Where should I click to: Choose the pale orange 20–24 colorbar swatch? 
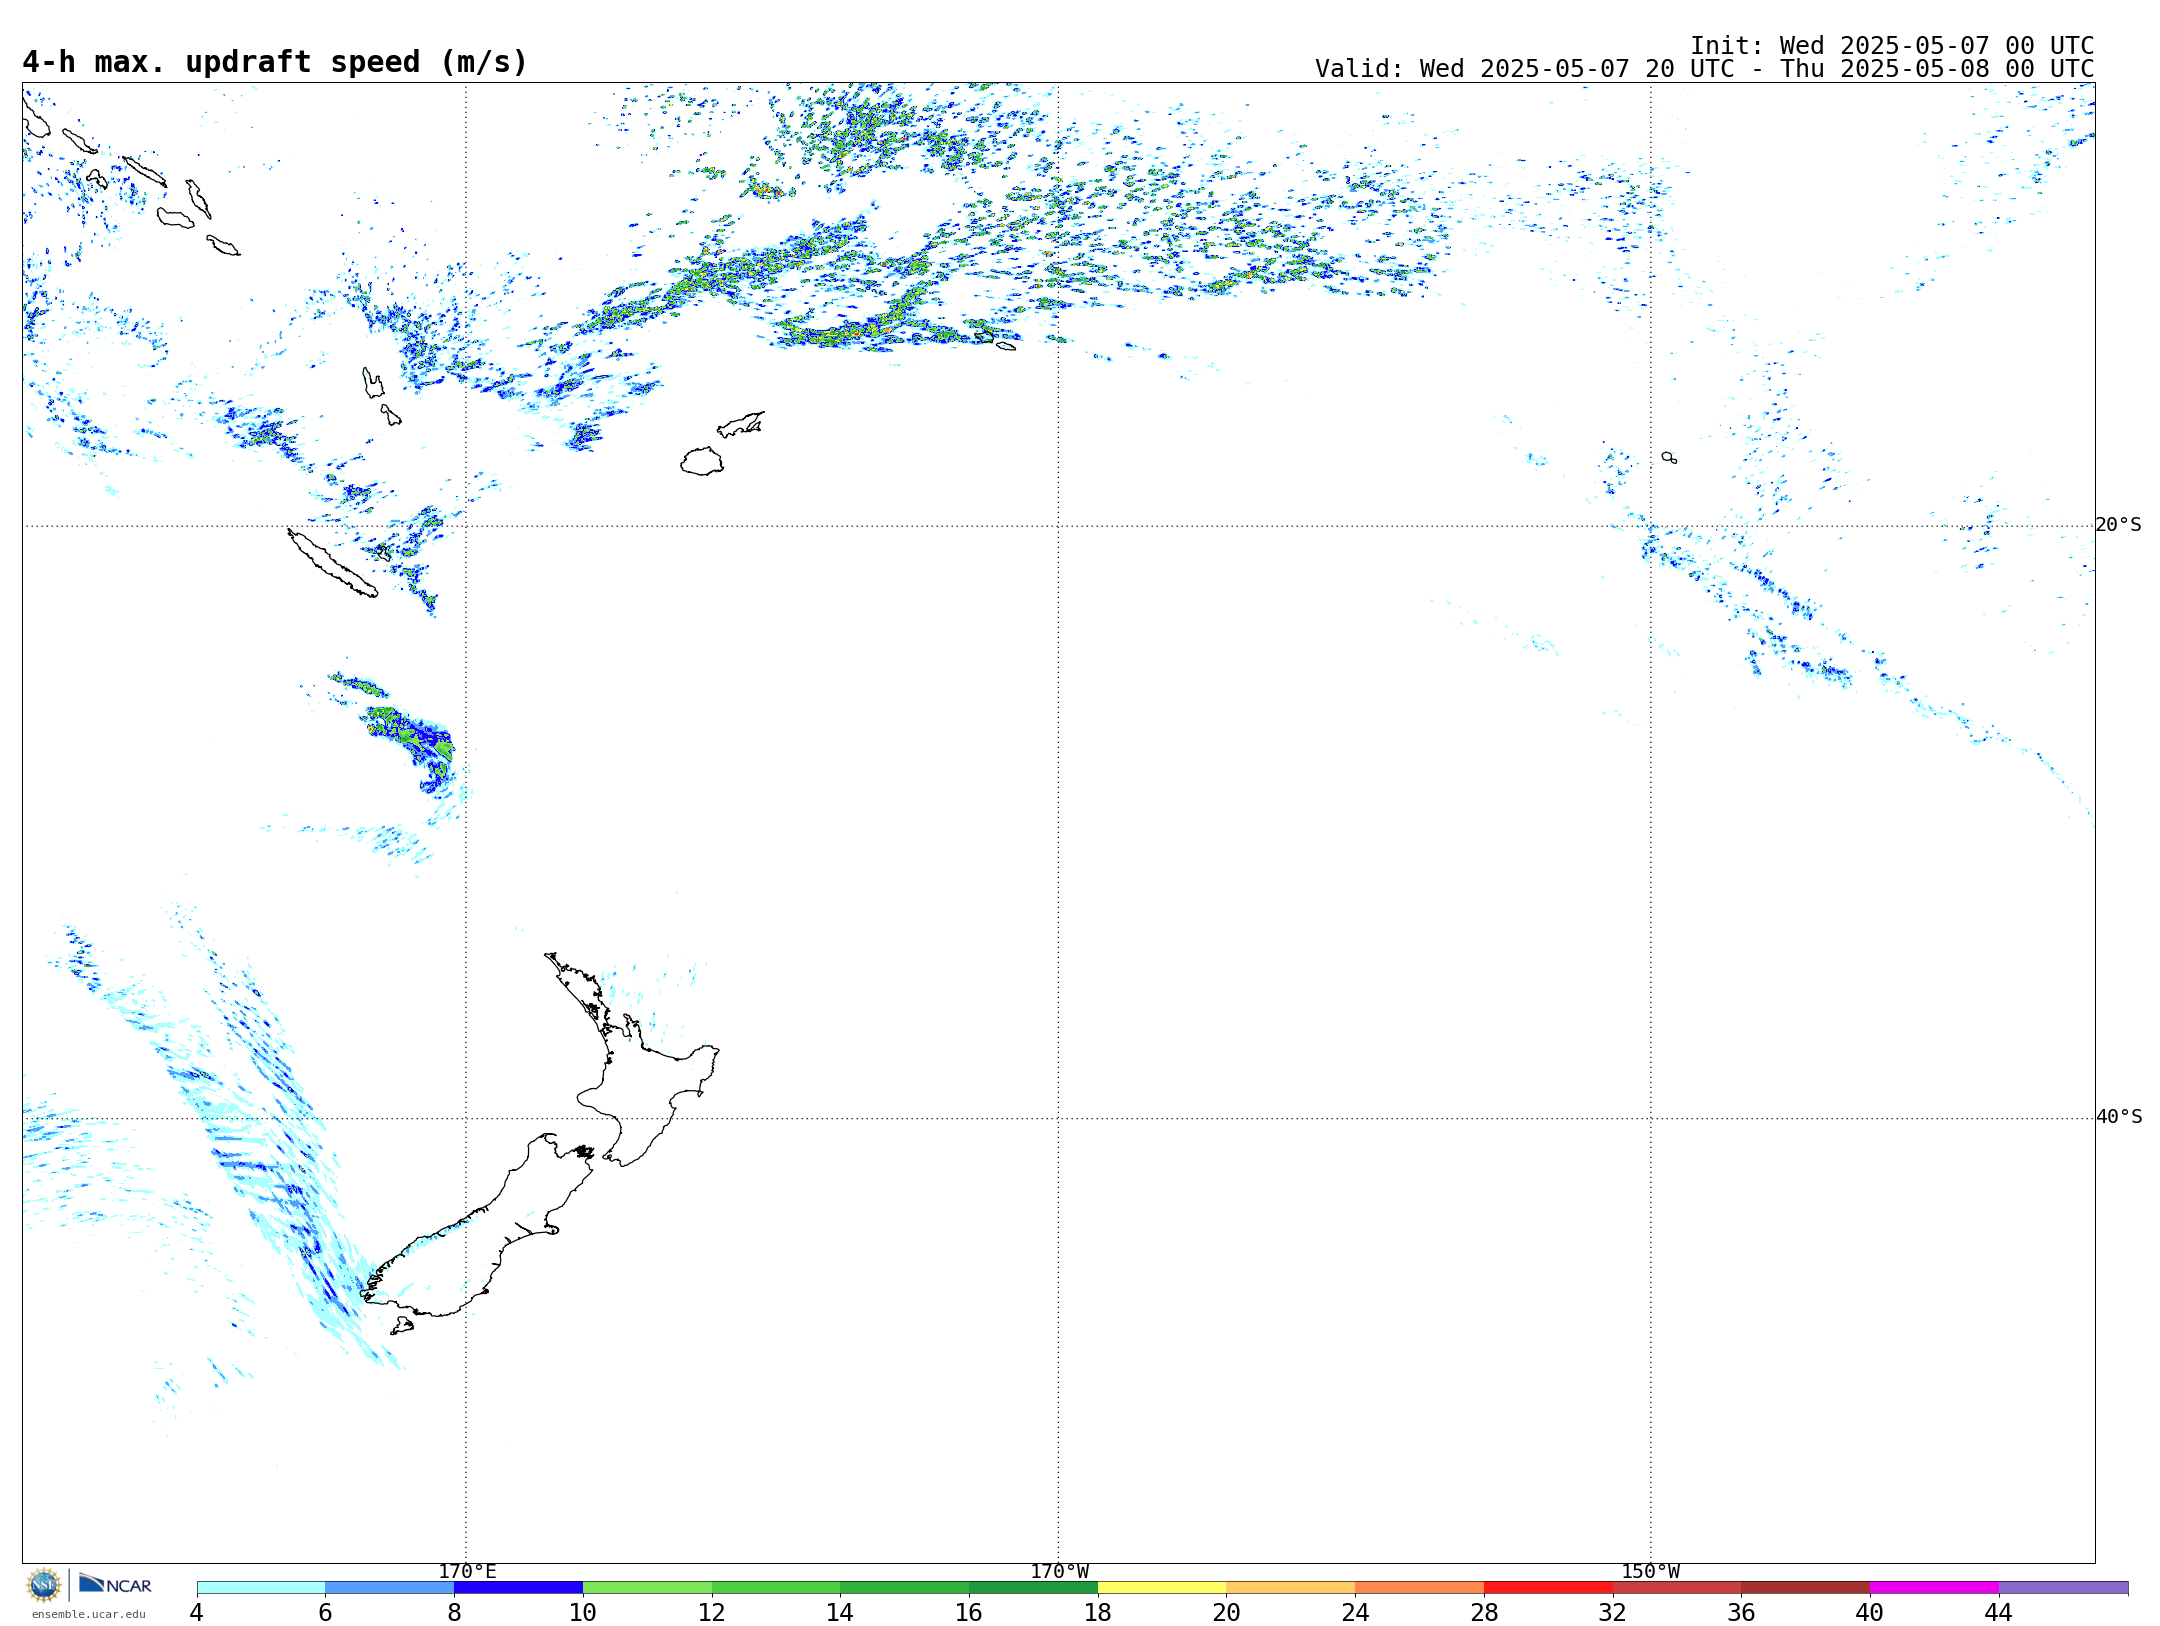coord(1291,1588)
